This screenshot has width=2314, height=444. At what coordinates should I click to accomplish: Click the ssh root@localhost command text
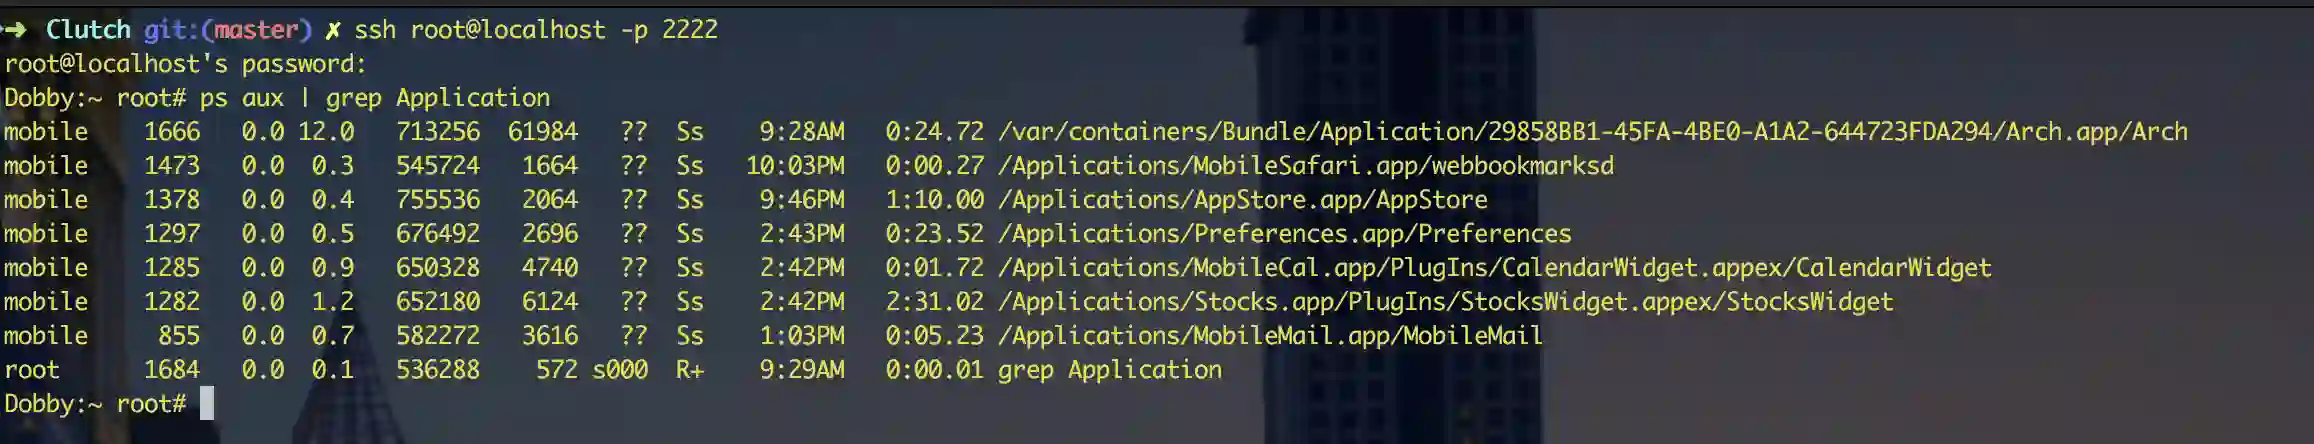(536, 30)
